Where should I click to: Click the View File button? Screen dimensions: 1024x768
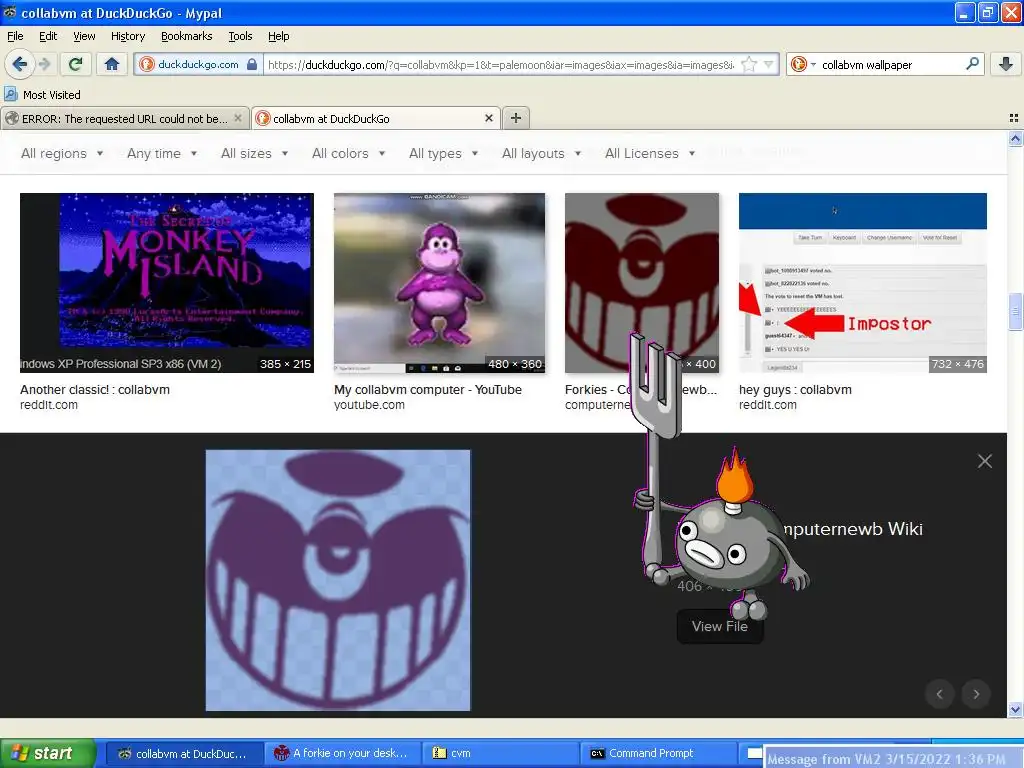tap(719, 626)
